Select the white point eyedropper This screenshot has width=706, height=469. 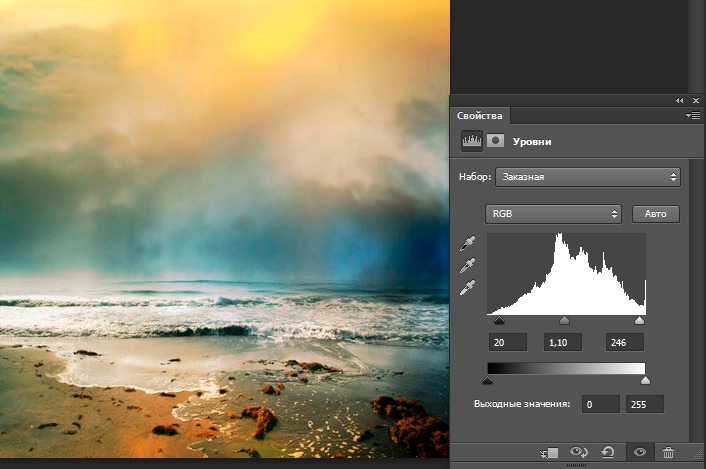(467, 289)
